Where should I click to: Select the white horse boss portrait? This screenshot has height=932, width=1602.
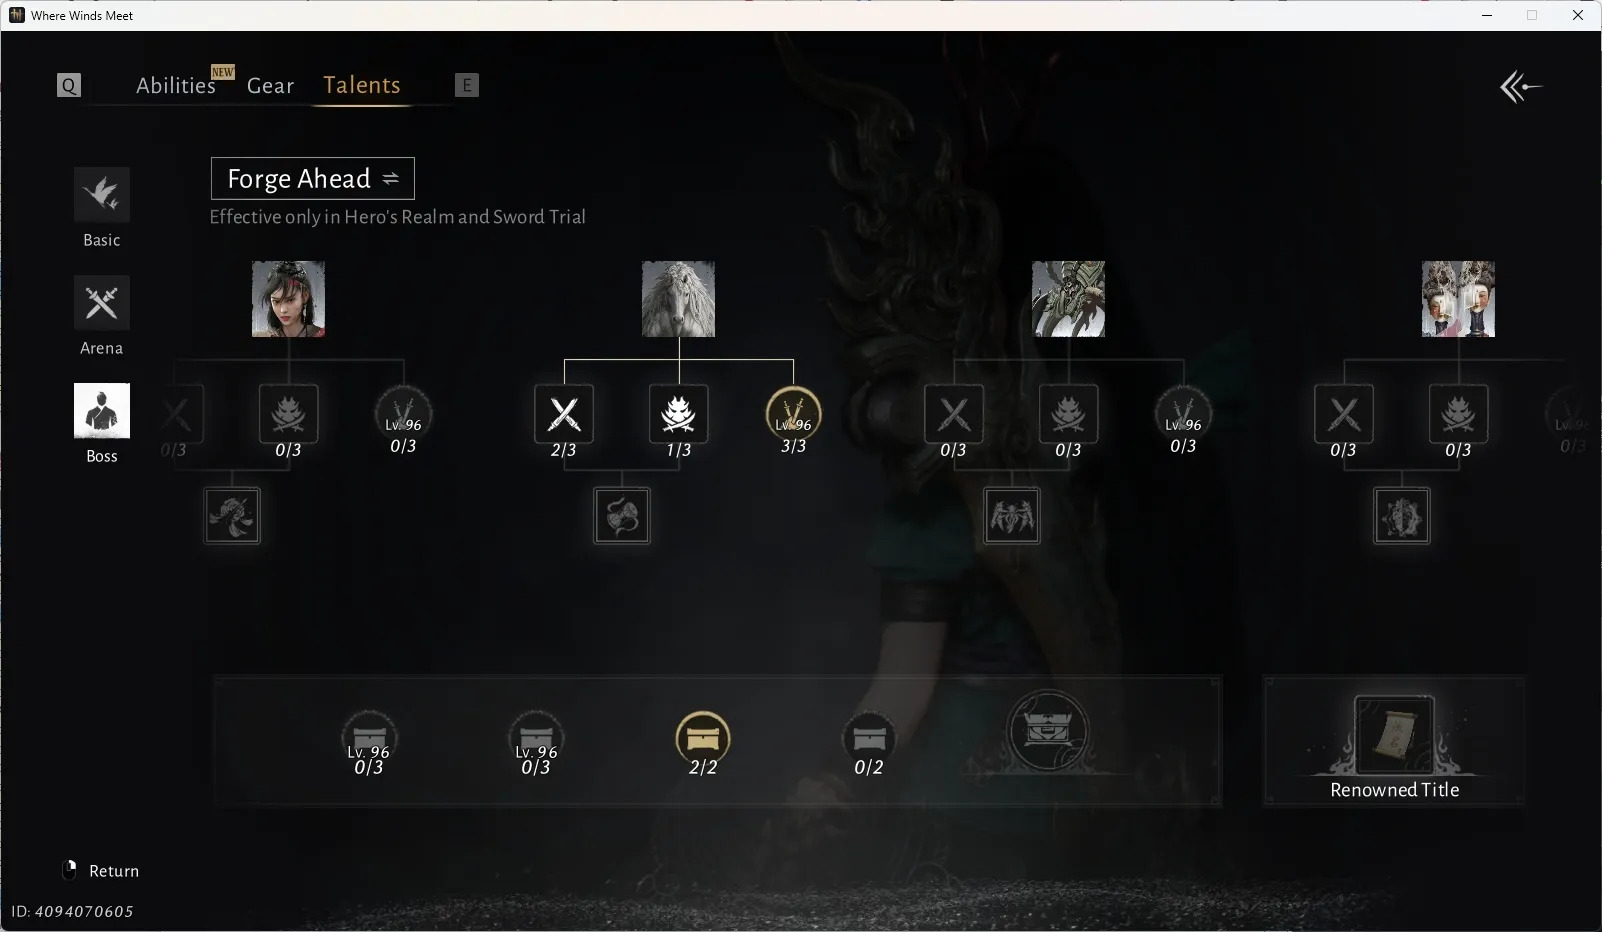pos(678,299)
